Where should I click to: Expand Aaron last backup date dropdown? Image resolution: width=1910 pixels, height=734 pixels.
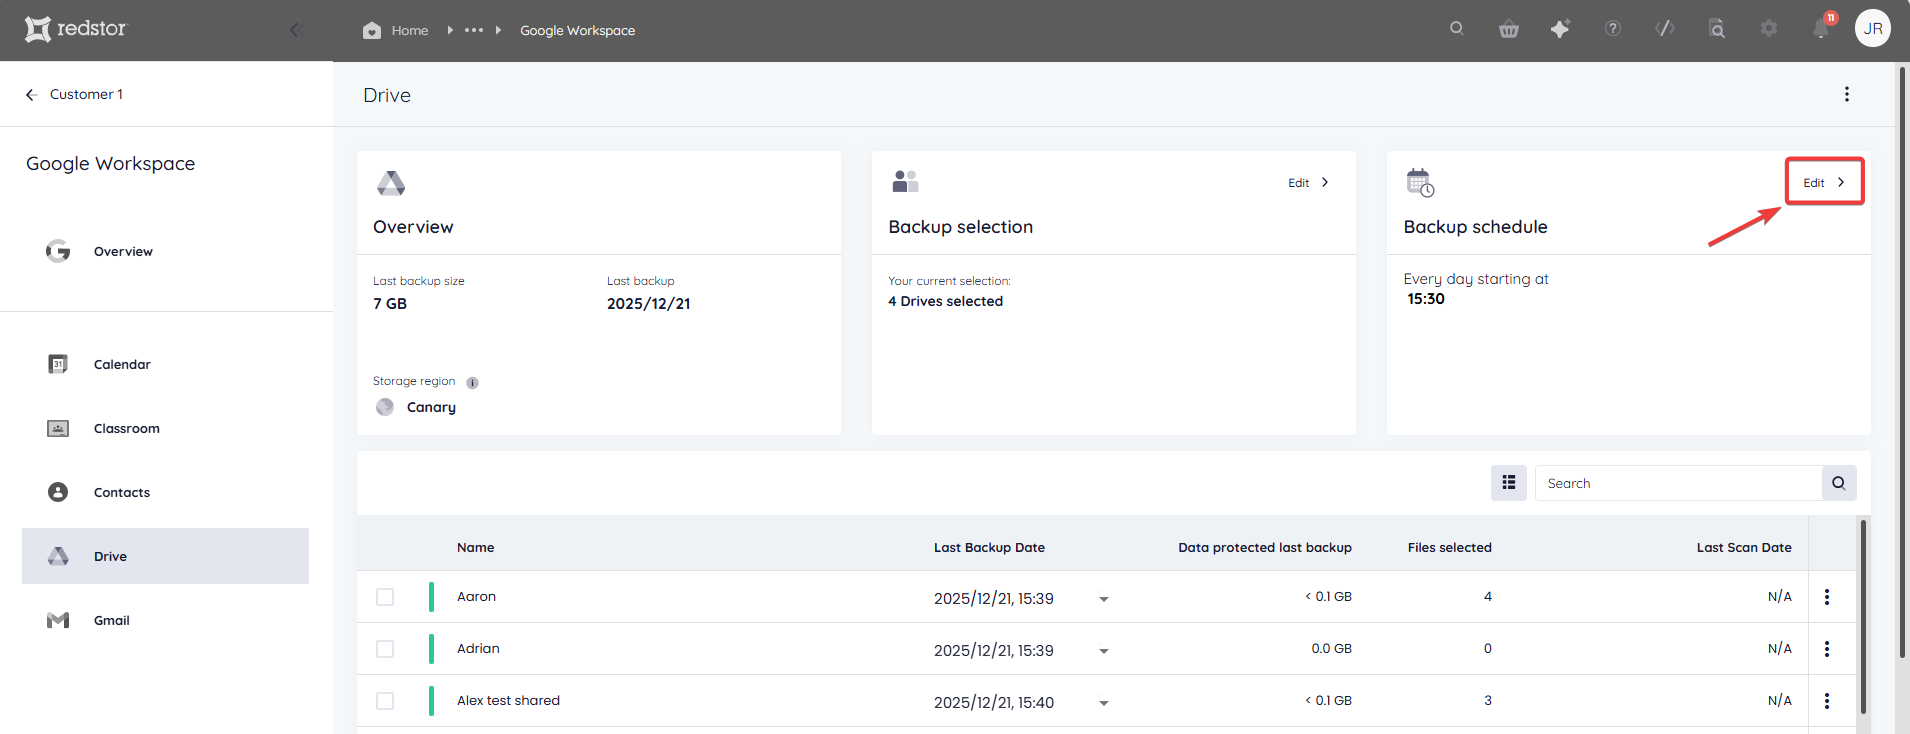(1104, 599)
